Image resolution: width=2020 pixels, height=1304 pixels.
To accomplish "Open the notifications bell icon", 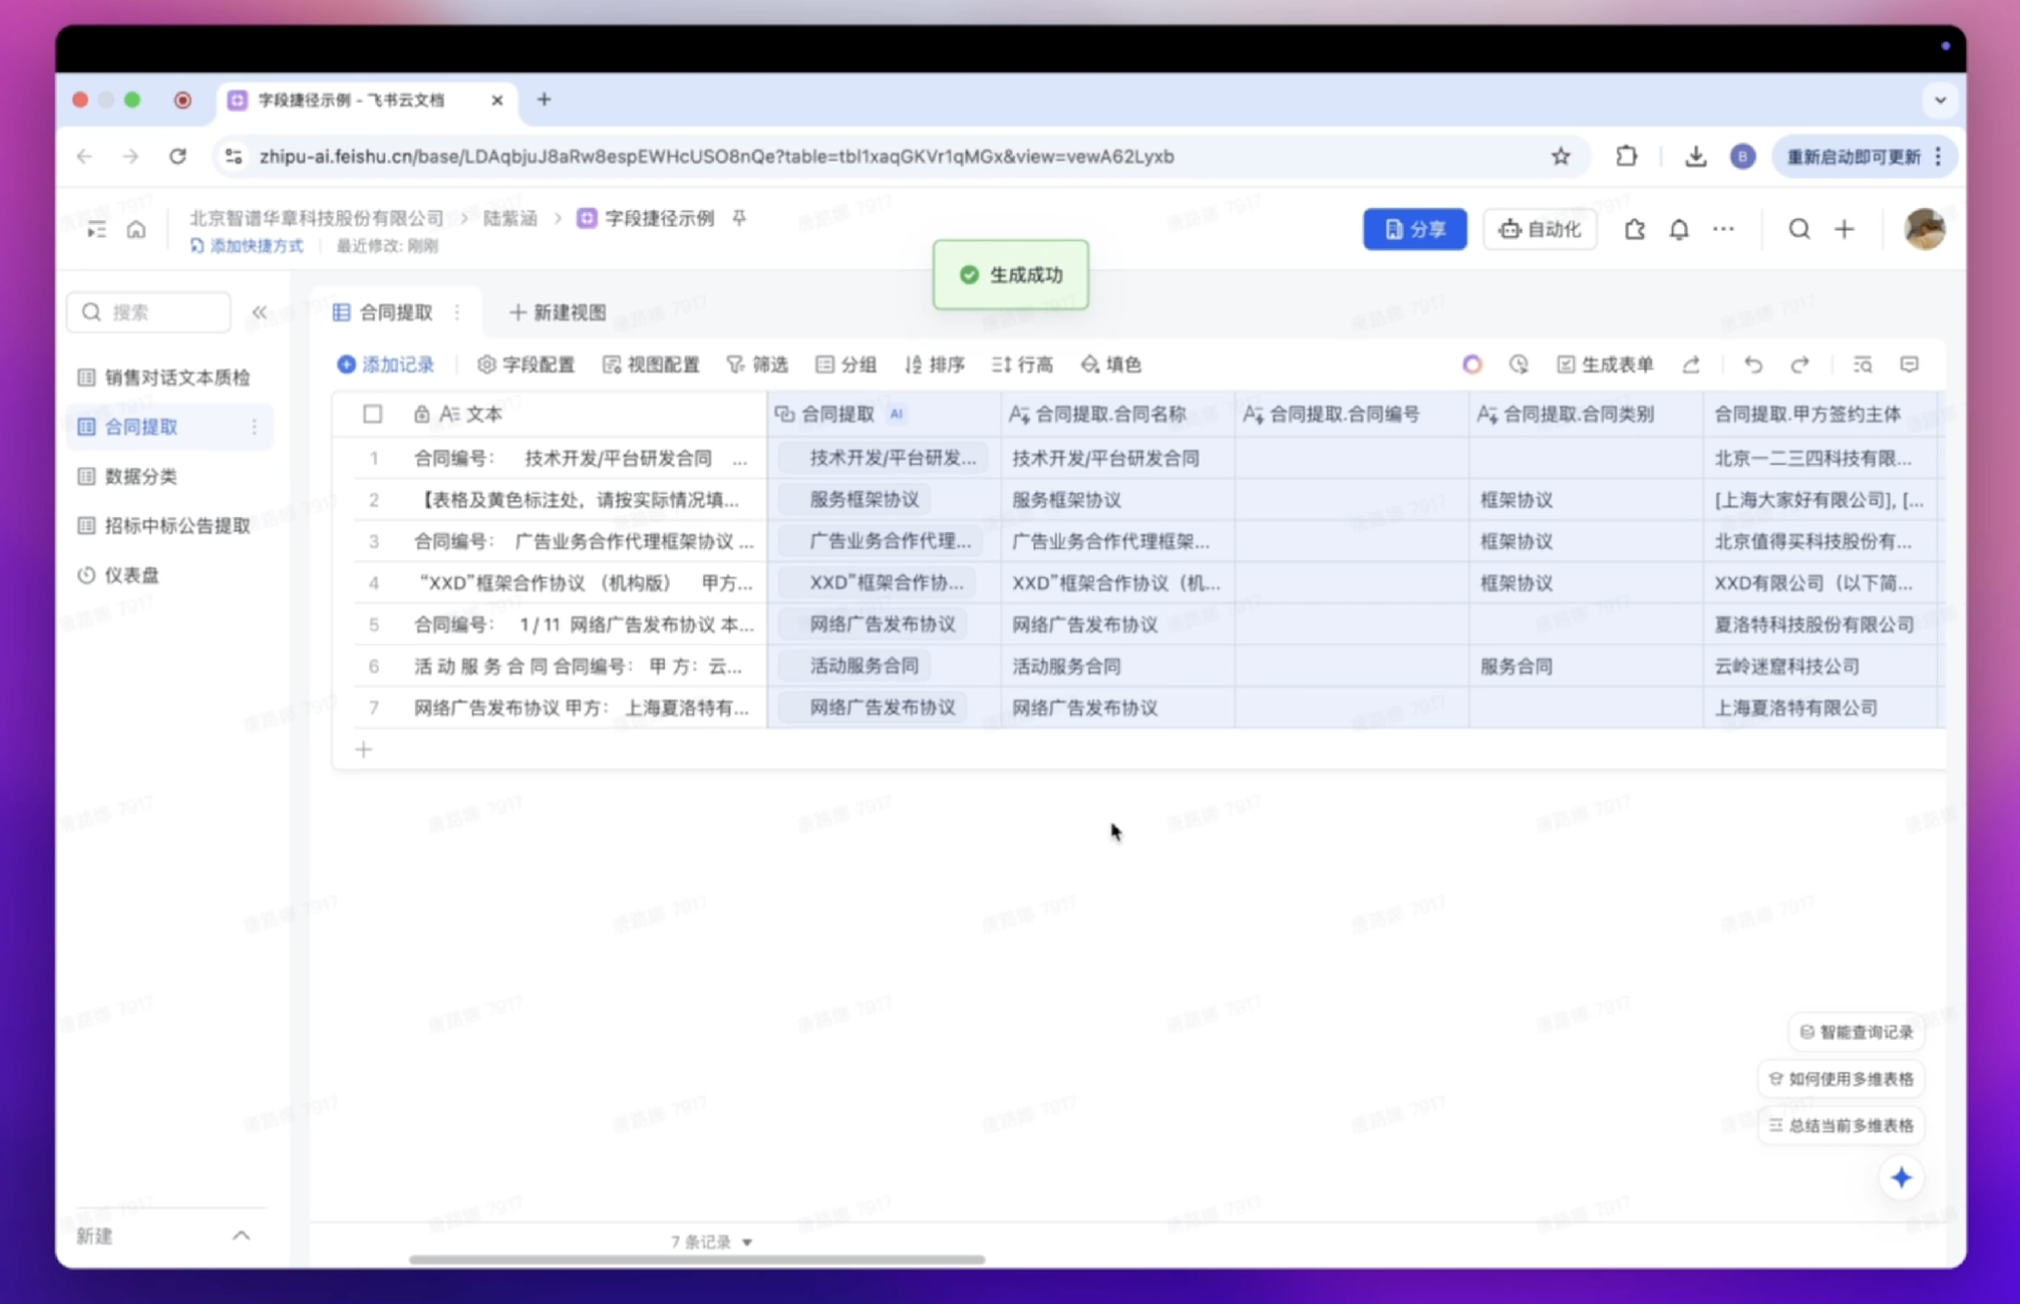I will click(x=1679, y=230).
